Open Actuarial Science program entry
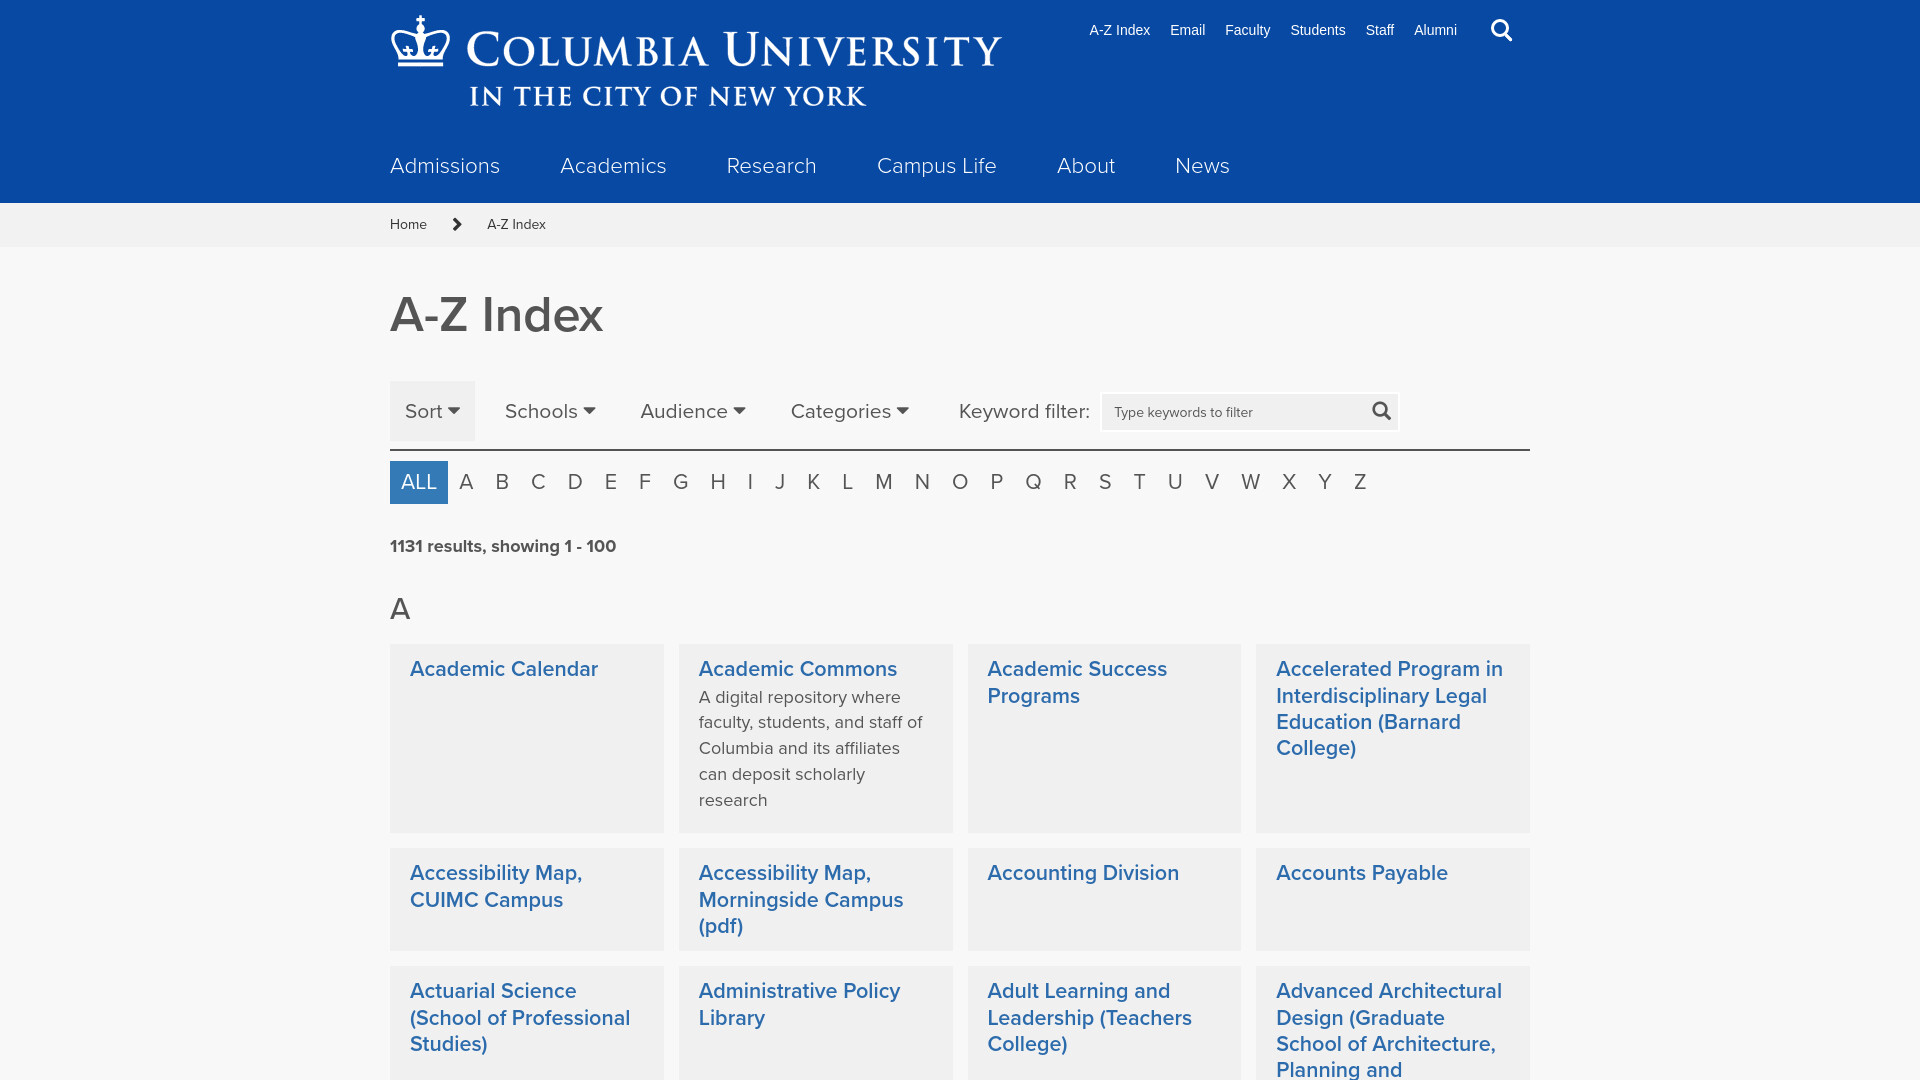Viewport: 1920px width, 1080px height. (520, 1017)
